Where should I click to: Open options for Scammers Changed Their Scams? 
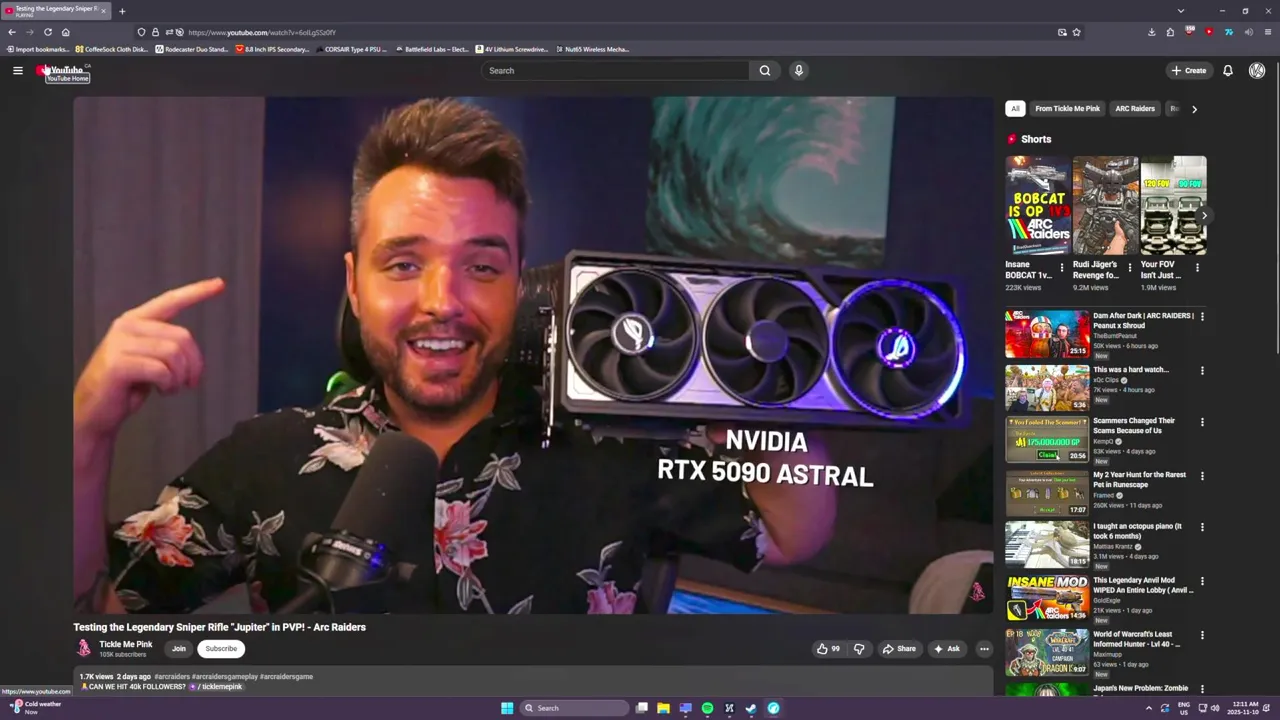point(1202,422)
